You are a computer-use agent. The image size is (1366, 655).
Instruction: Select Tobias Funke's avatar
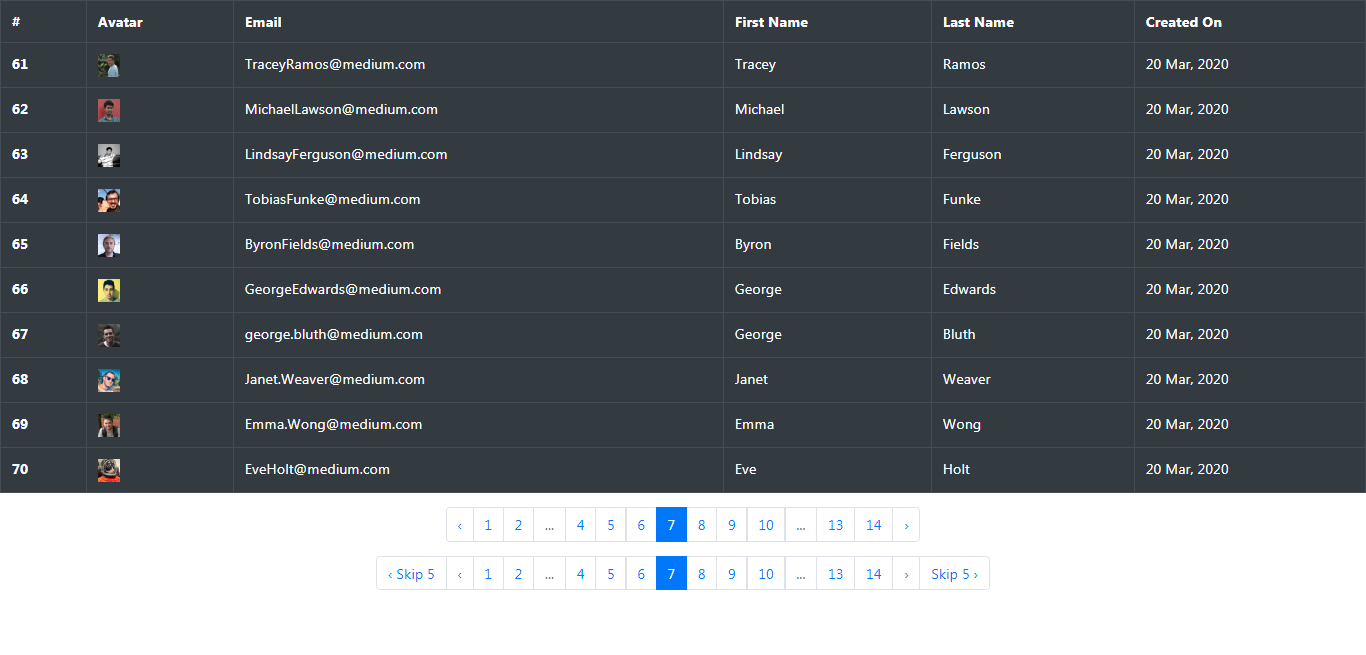click(108, 200)
